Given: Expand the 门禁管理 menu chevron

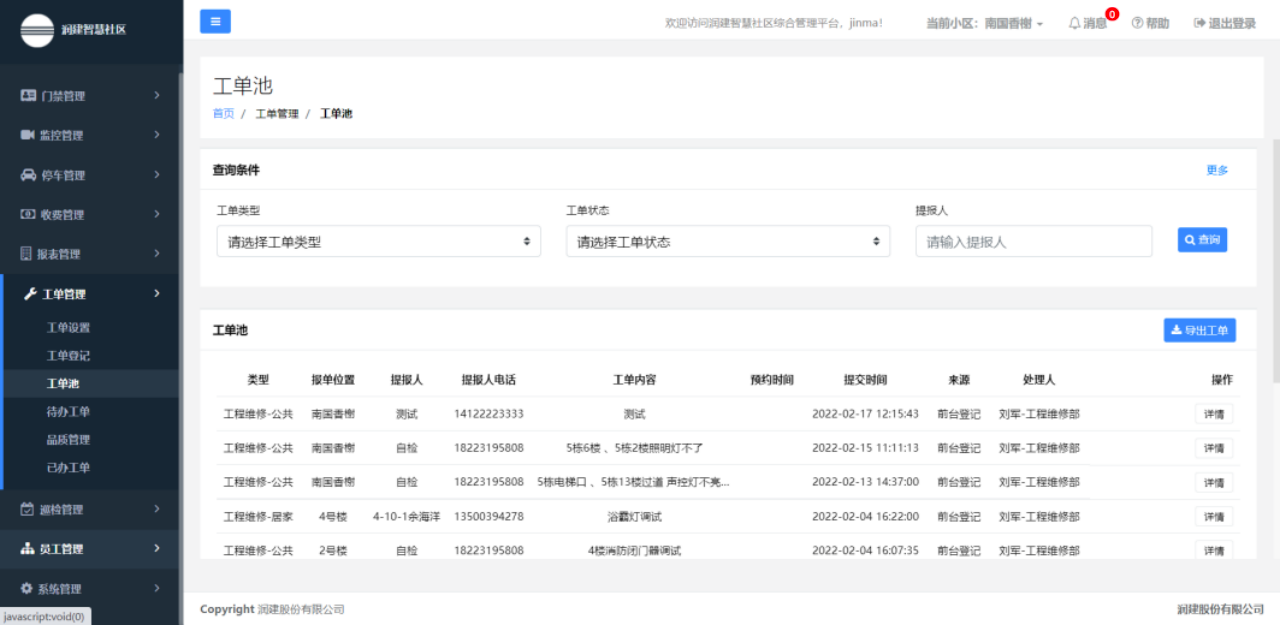Looking at the screenshot, I should pos(157,96).
